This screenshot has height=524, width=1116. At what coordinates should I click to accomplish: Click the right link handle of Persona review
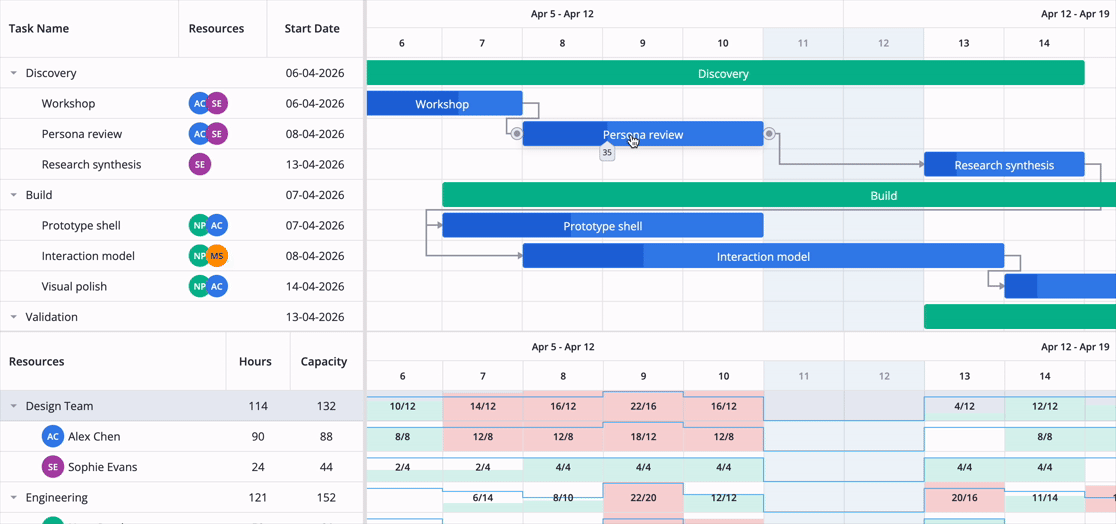pos(769,134)
